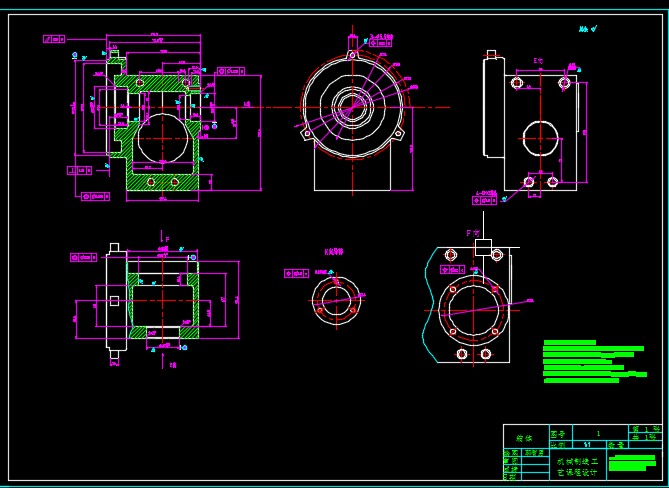Select the large circular hole in the E向 view
The height and width of the screenshot is (488, 669).
[540, 138]
